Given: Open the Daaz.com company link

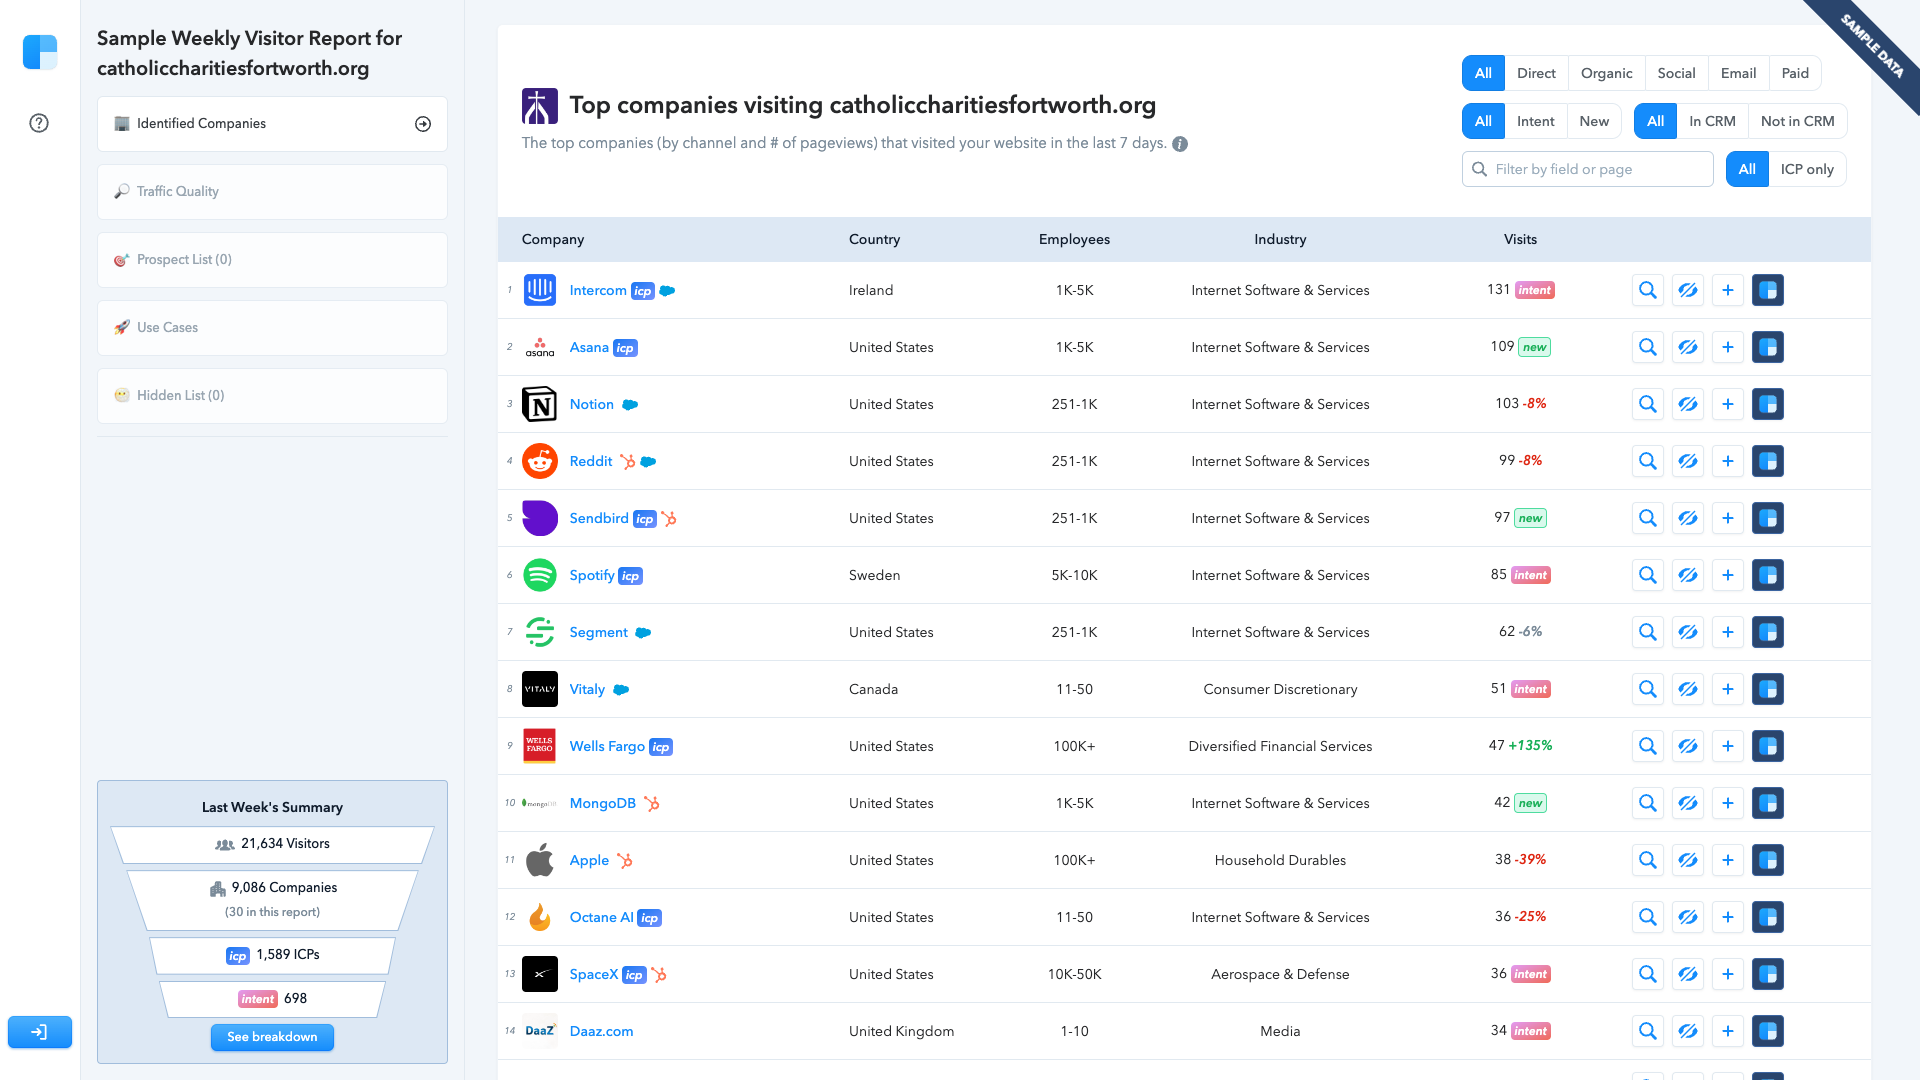Looking at the screenshot, I should pyautogui.click(x=601, y=1031).
